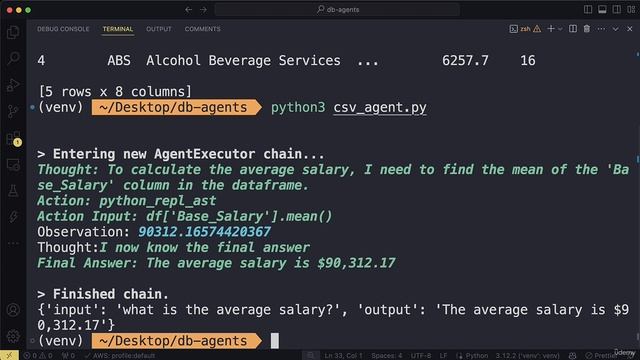This screenshot has height=360, width=640.
Task: Select Python interpreter 3.12.2 venv
Action: [x=527, y=356]
